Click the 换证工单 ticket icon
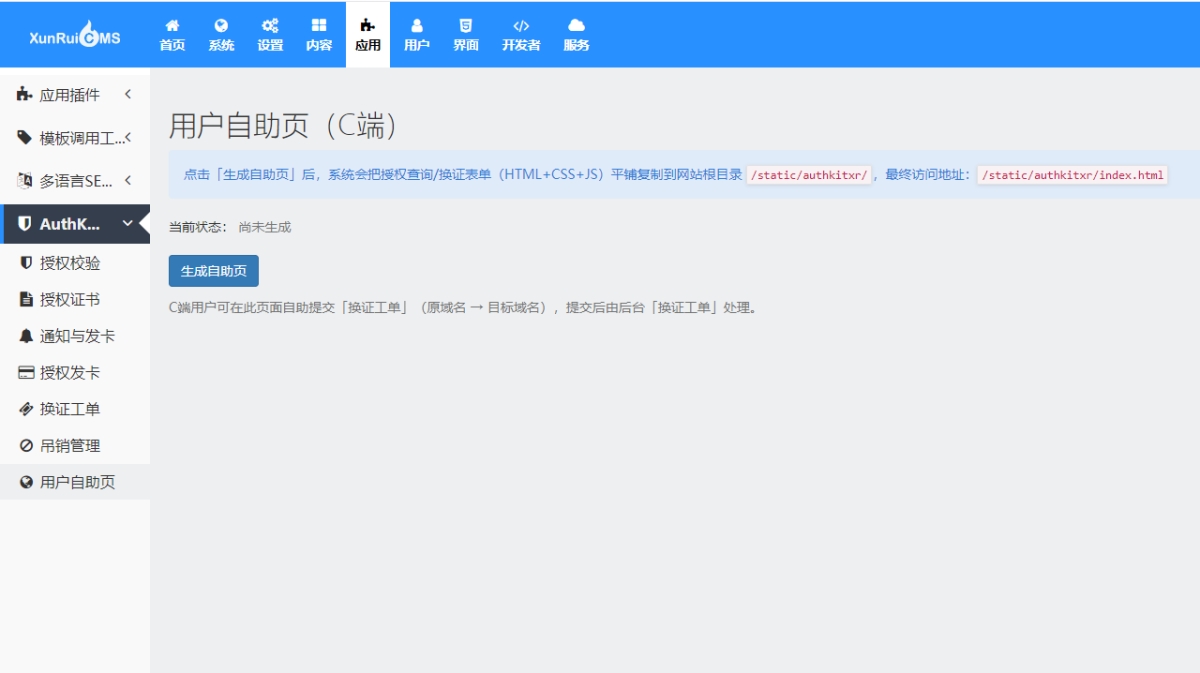Viewport: 1200px width, 673px height. [x=27, y=409]
